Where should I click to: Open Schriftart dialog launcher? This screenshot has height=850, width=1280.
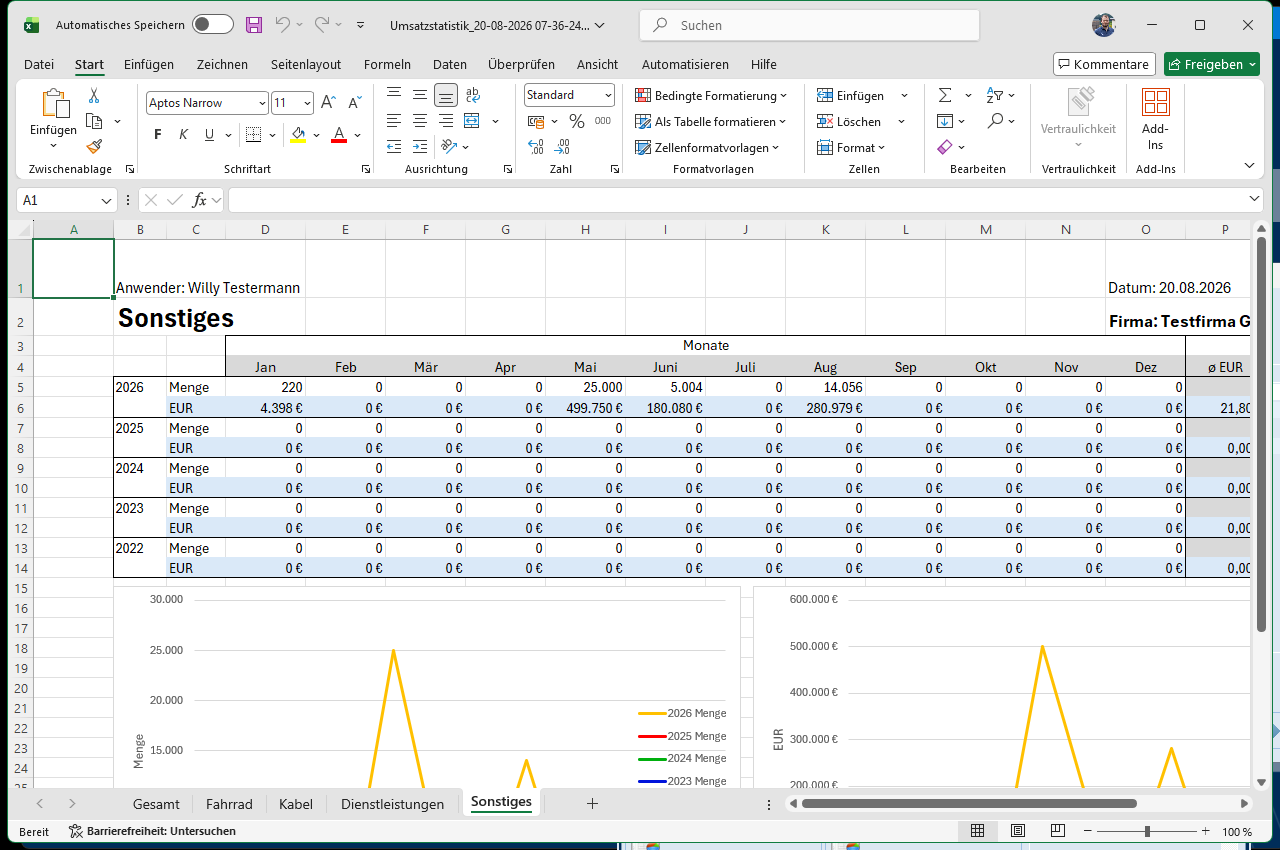pyautogui.click(x=366, y=170)
